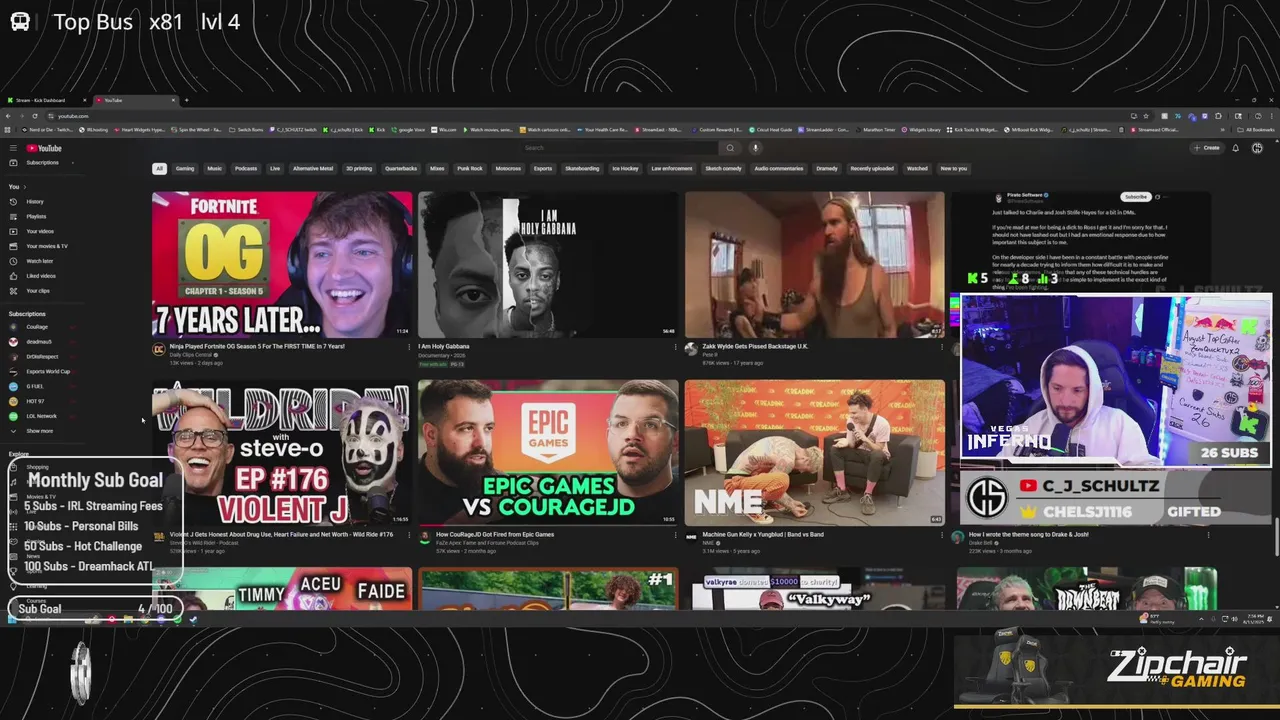
Task: Click the YouTube search field
Action: pos(620,148)
